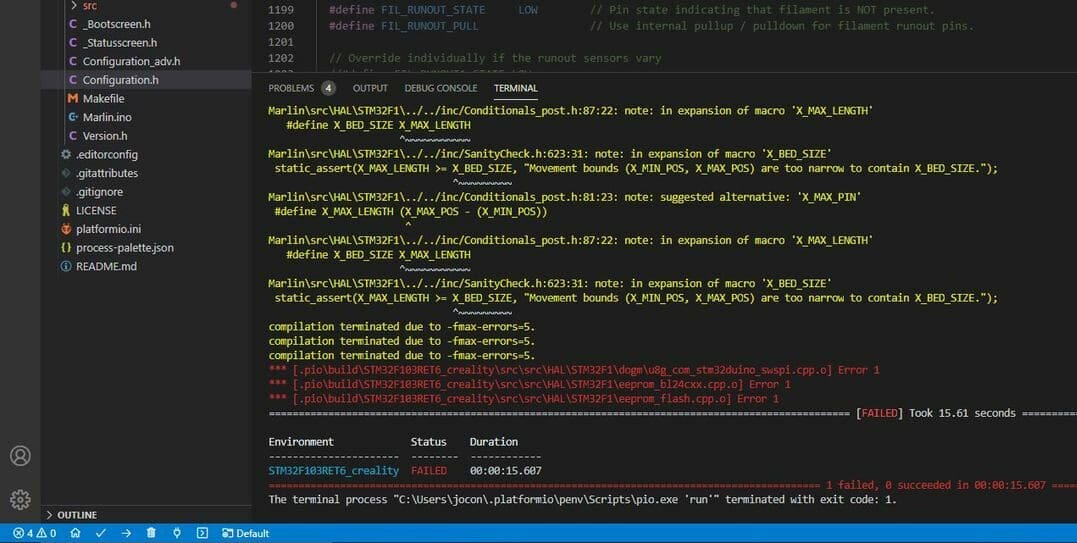Switch the Default project environment
Image resolution: width=1077 pixels, height=543 pixels.
(245, 533)
